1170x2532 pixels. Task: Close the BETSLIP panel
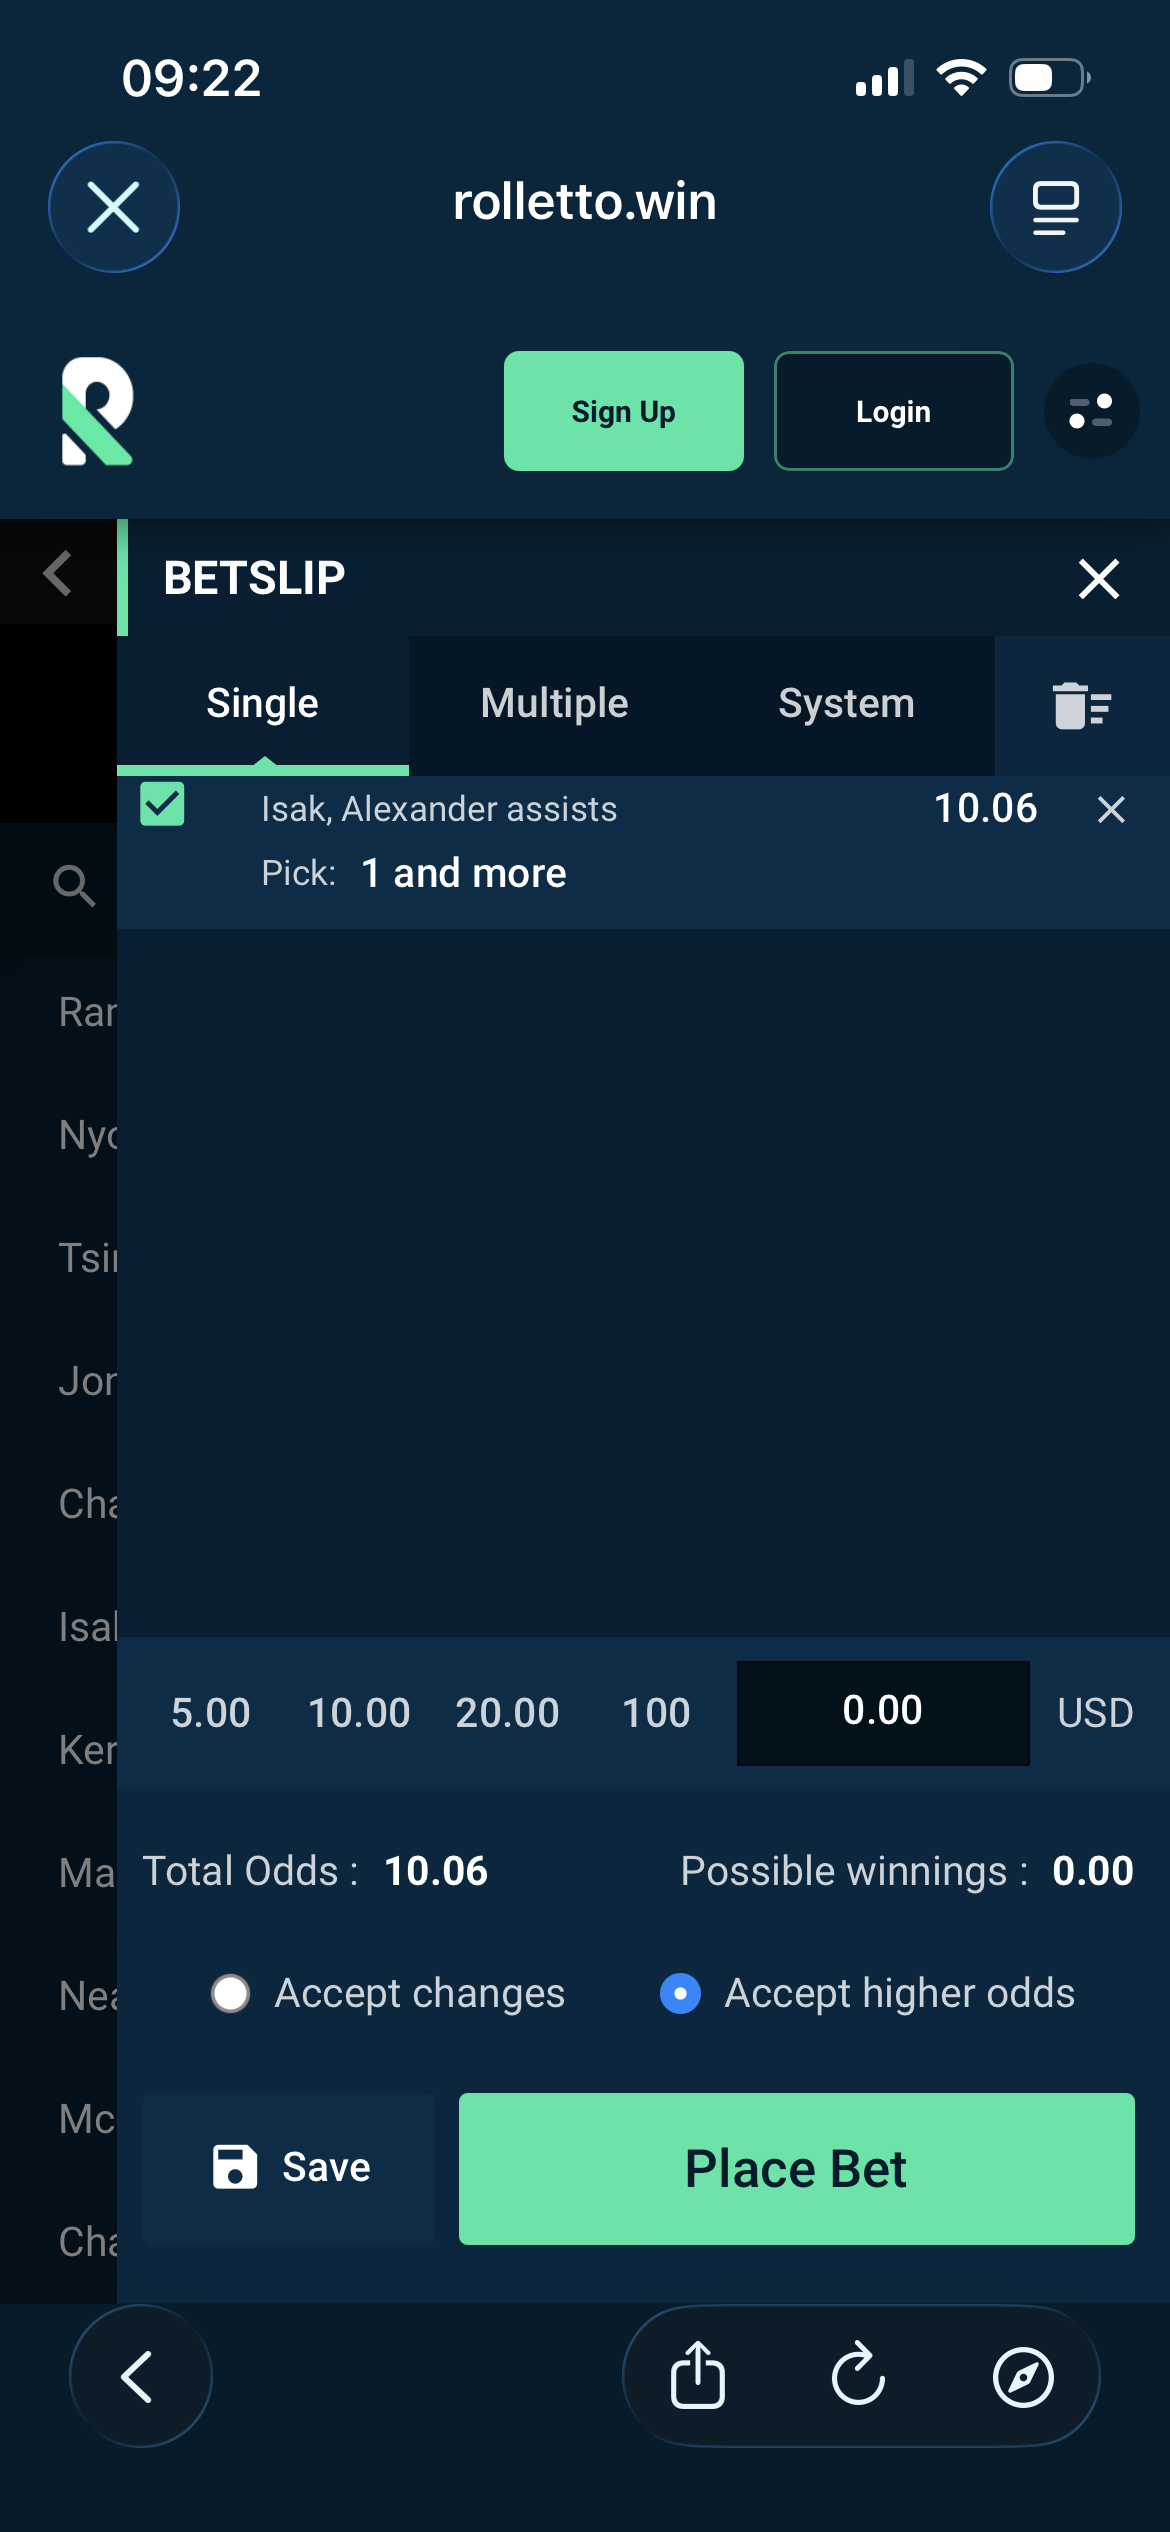(x=1098, y=578)
